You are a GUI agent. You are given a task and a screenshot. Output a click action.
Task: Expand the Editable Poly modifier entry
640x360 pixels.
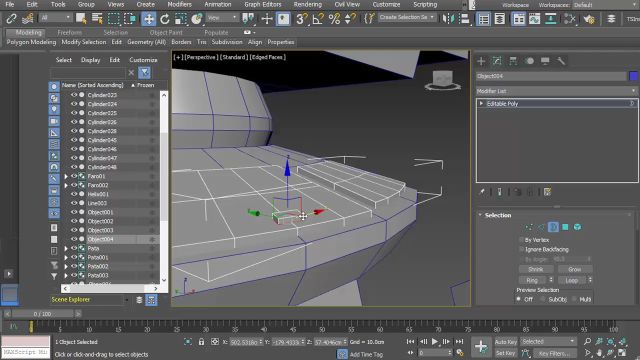click(x=481, y=104)
